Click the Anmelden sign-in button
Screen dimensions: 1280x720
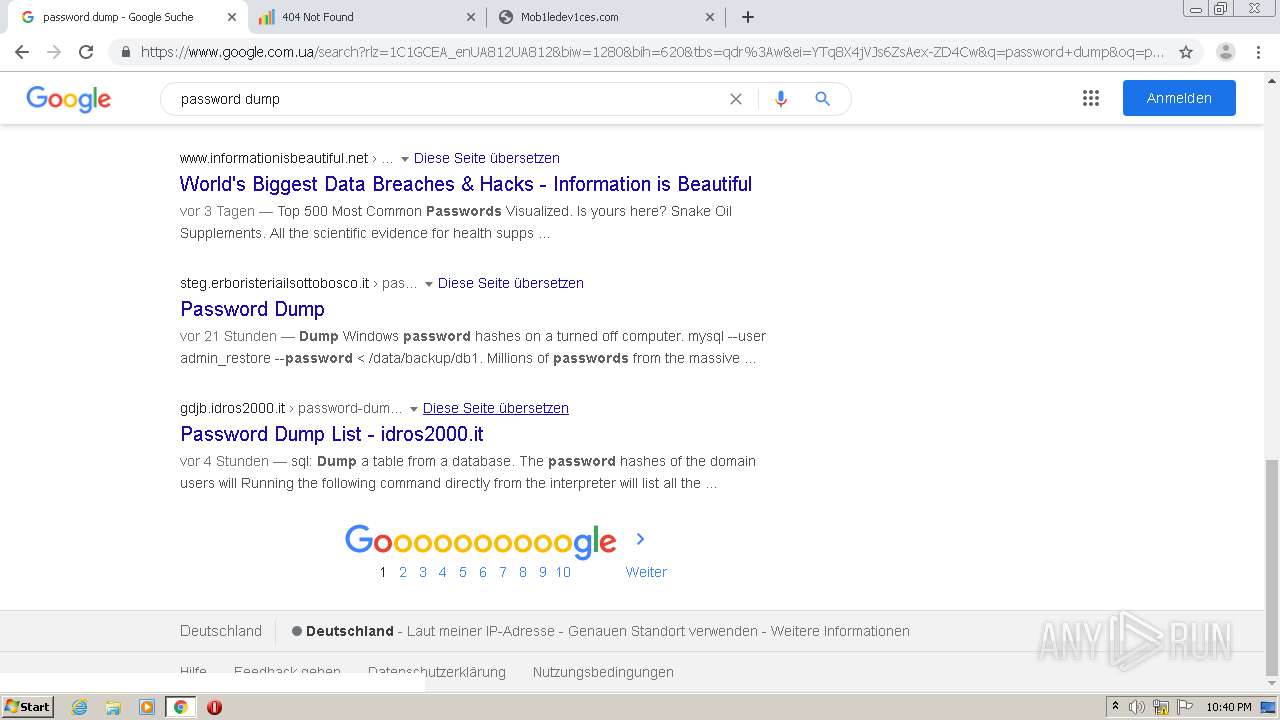(1179, 98)
